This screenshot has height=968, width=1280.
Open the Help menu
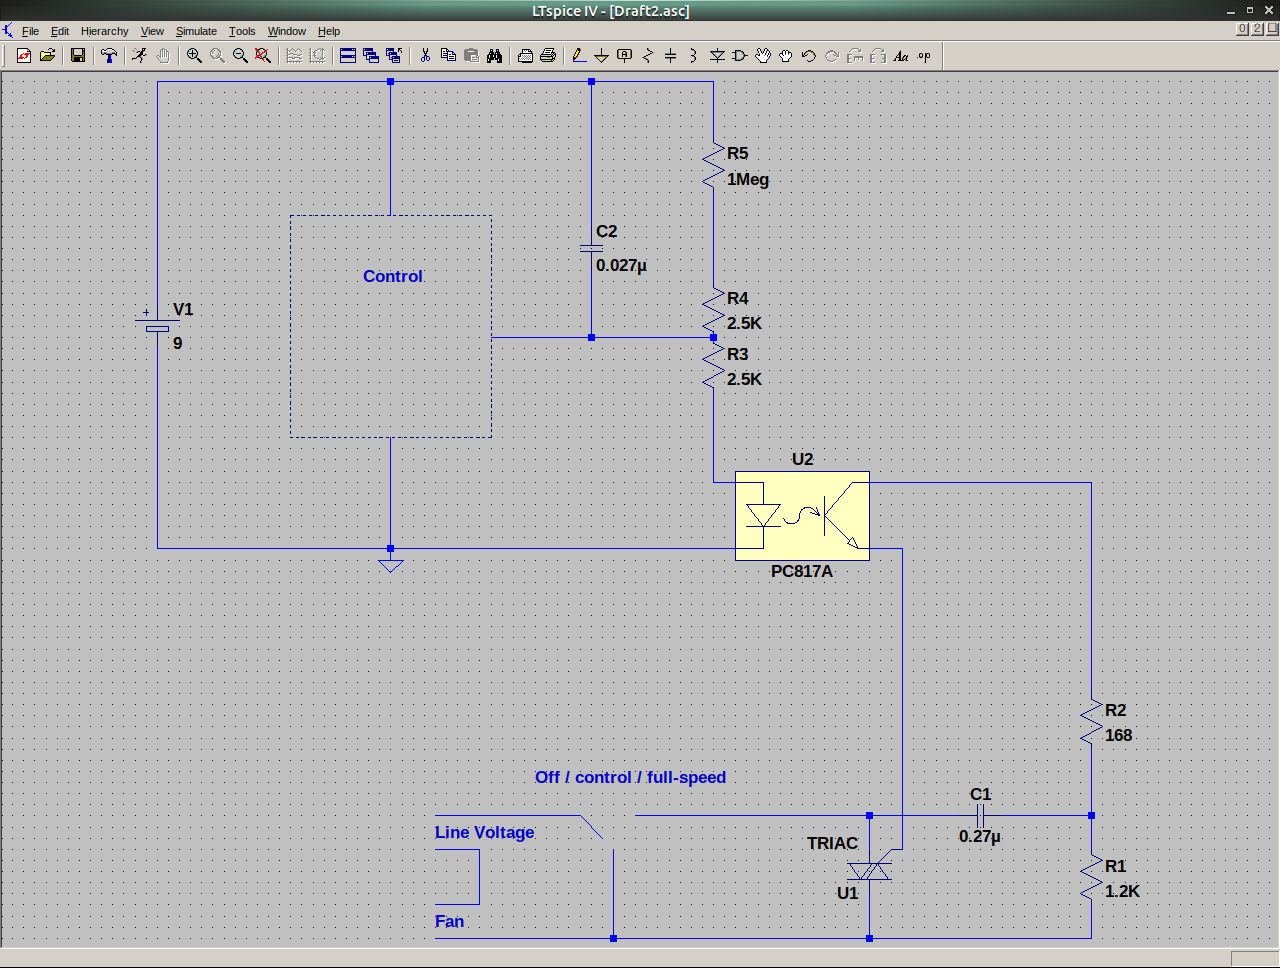(x=329, y=31)
